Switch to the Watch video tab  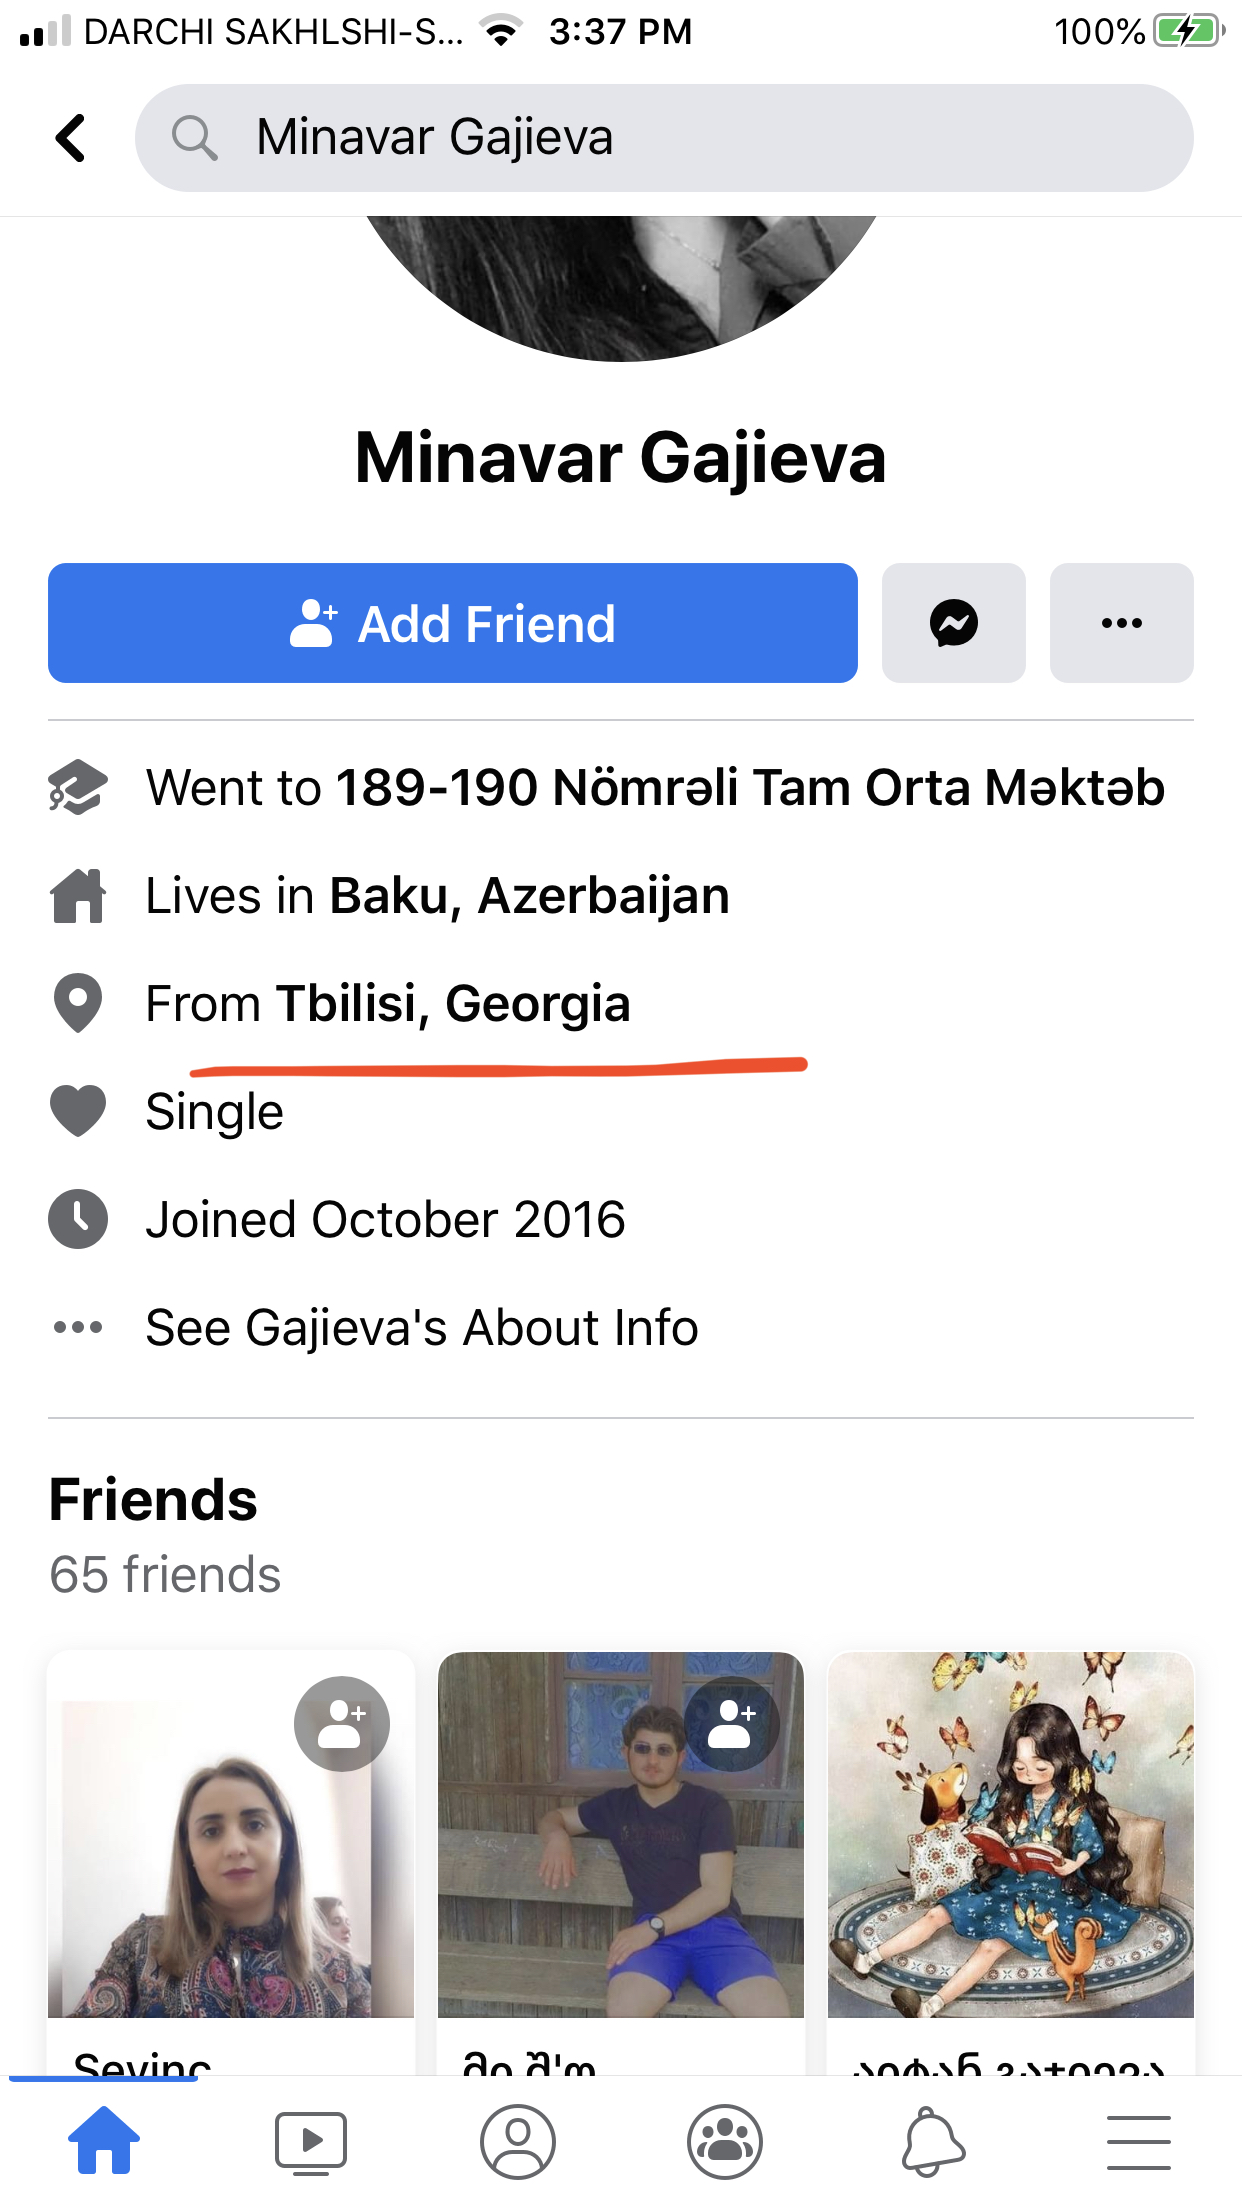(x=311, y=2142)
